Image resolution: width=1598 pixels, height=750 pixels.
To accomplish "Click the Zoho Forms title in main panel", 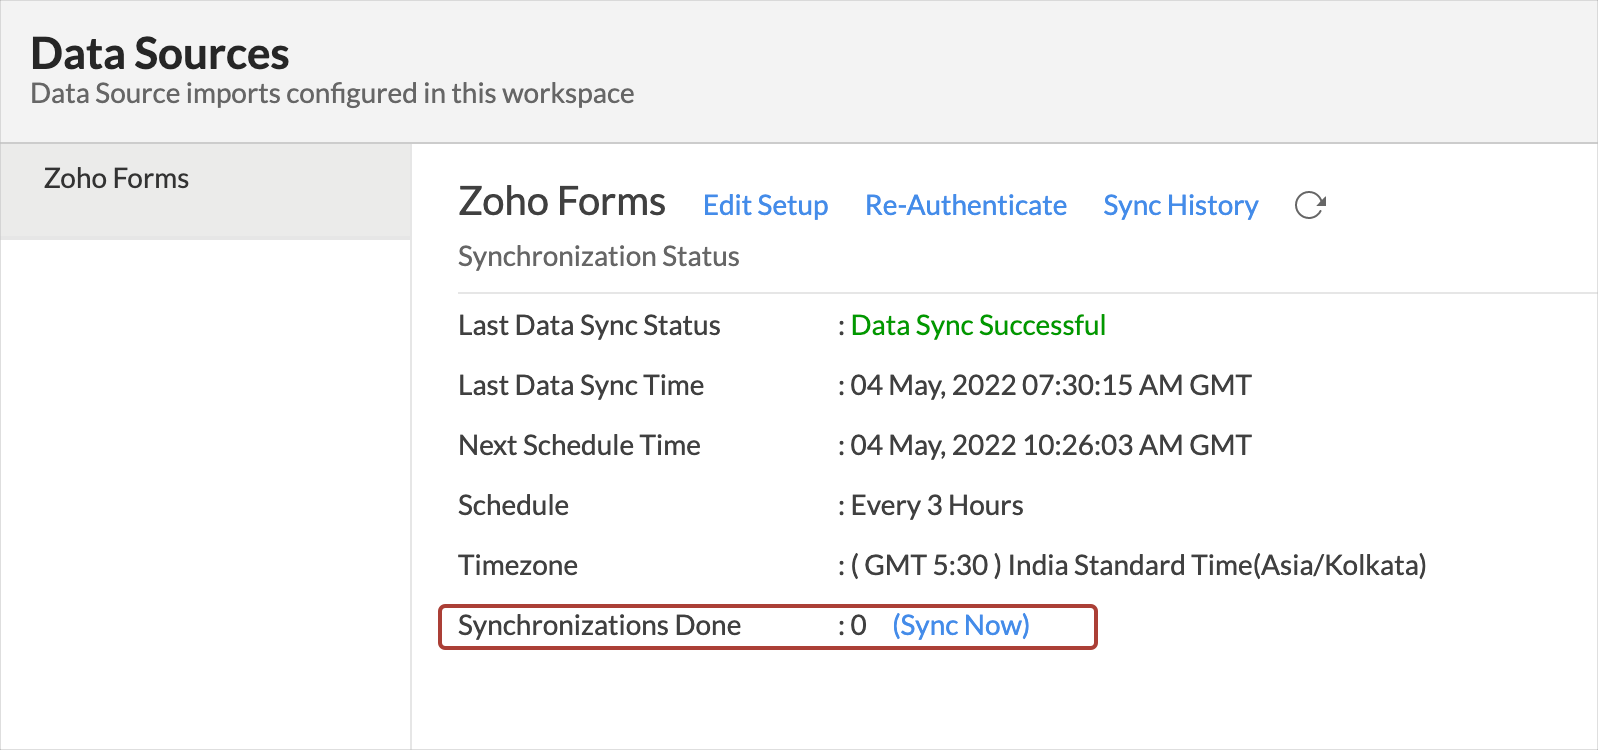I will click(562, 201).
